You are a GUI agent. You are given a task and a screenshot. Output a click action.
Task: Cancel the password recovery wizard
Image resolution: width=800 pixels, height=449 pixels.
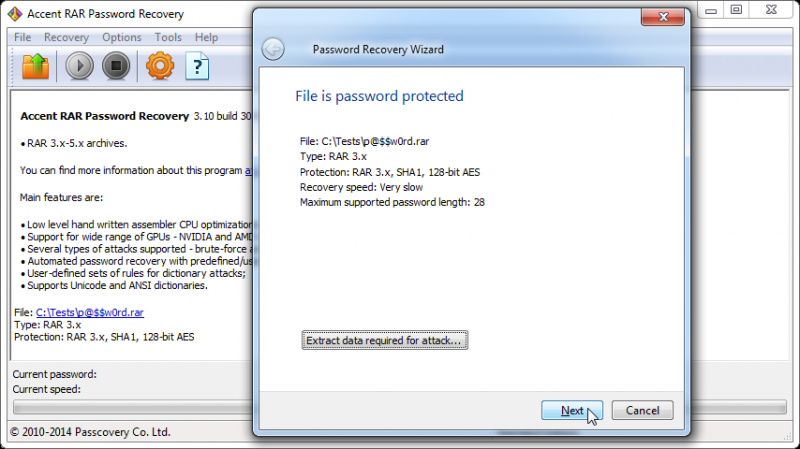pos(642,410)
